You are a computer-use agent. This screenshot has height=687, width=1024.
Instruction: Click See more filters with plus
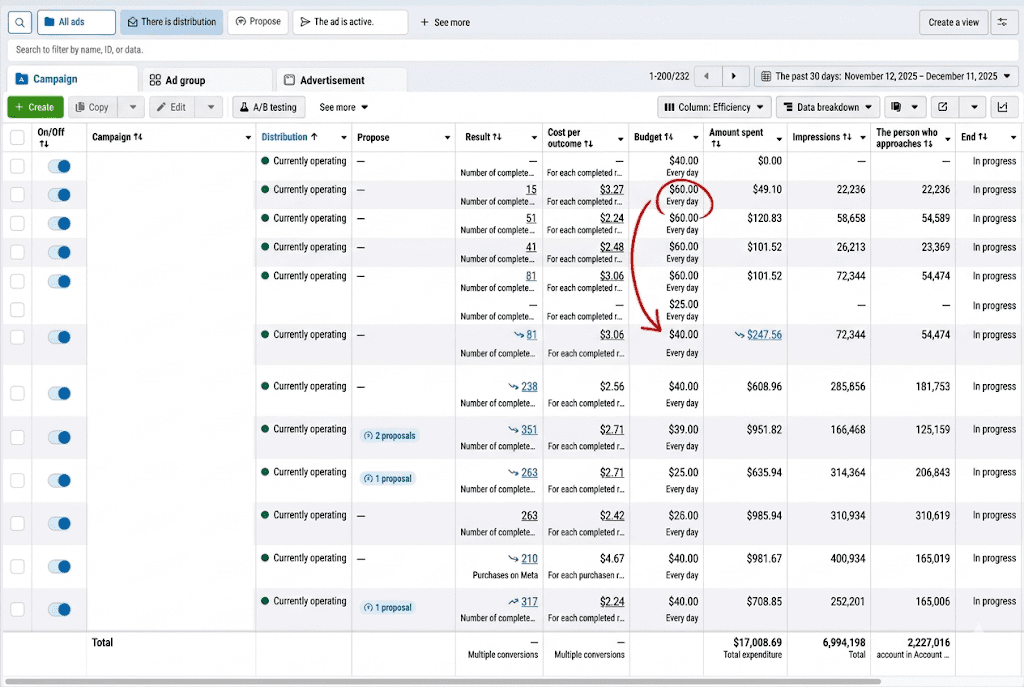445,22
